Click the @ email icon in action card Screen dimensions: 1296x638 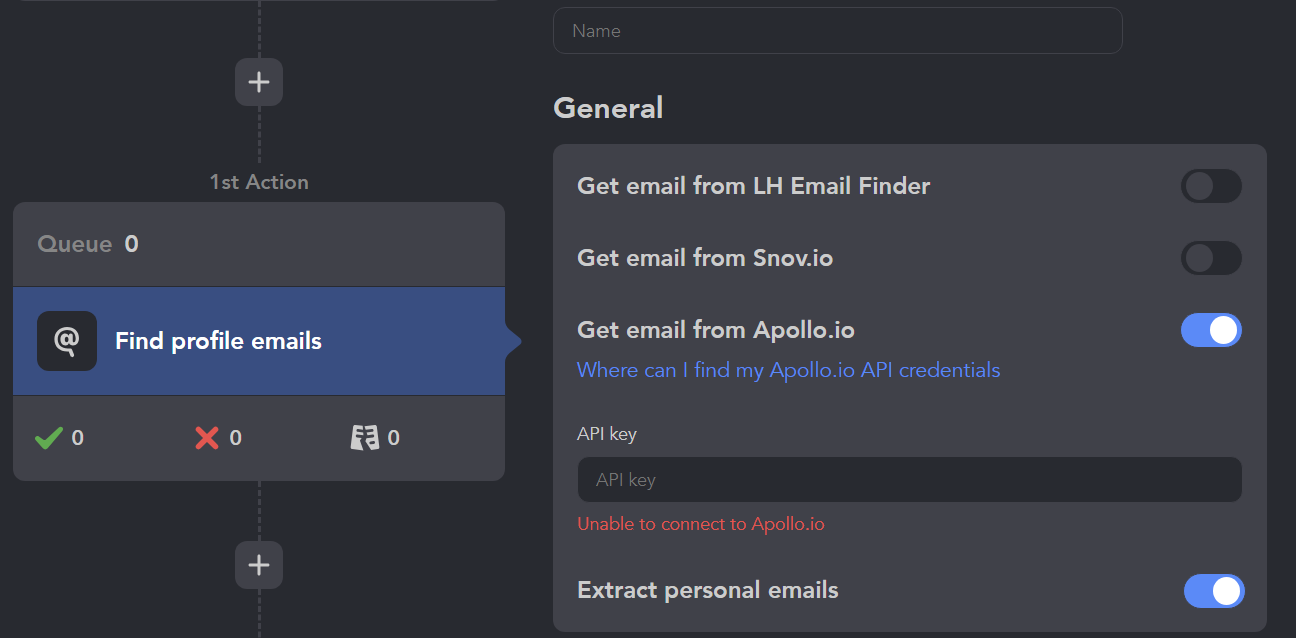[67, 341]
